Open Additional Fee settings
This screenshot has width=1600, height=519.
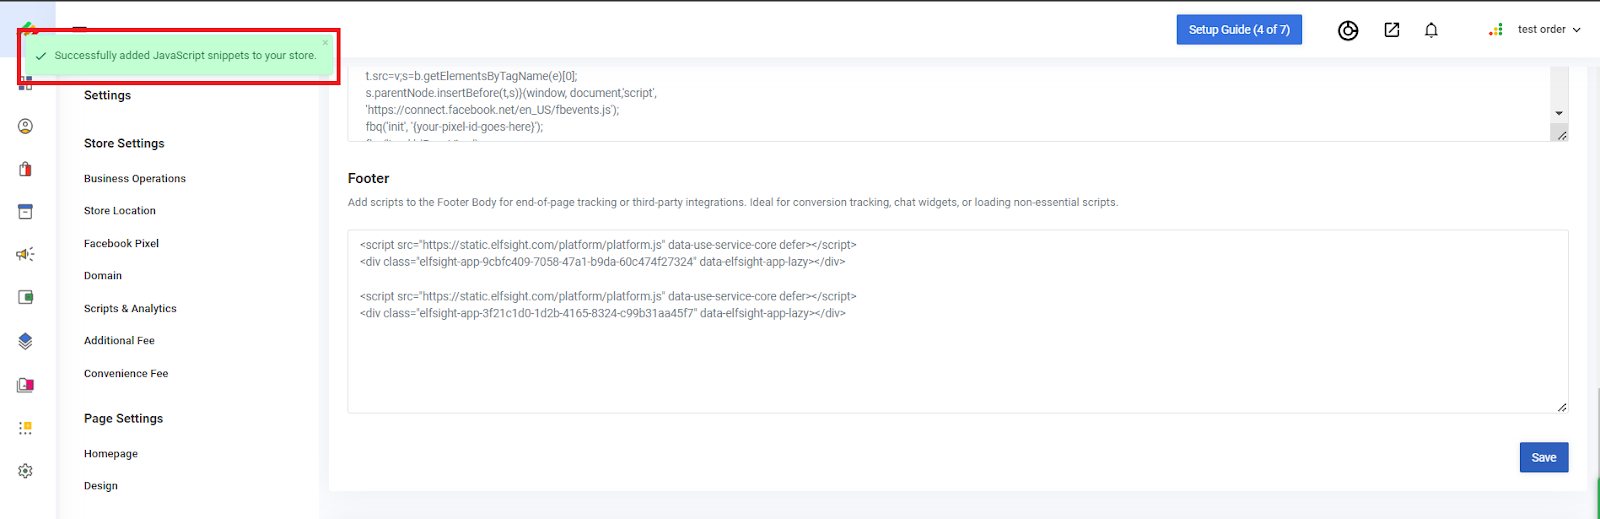click(119, 341)
